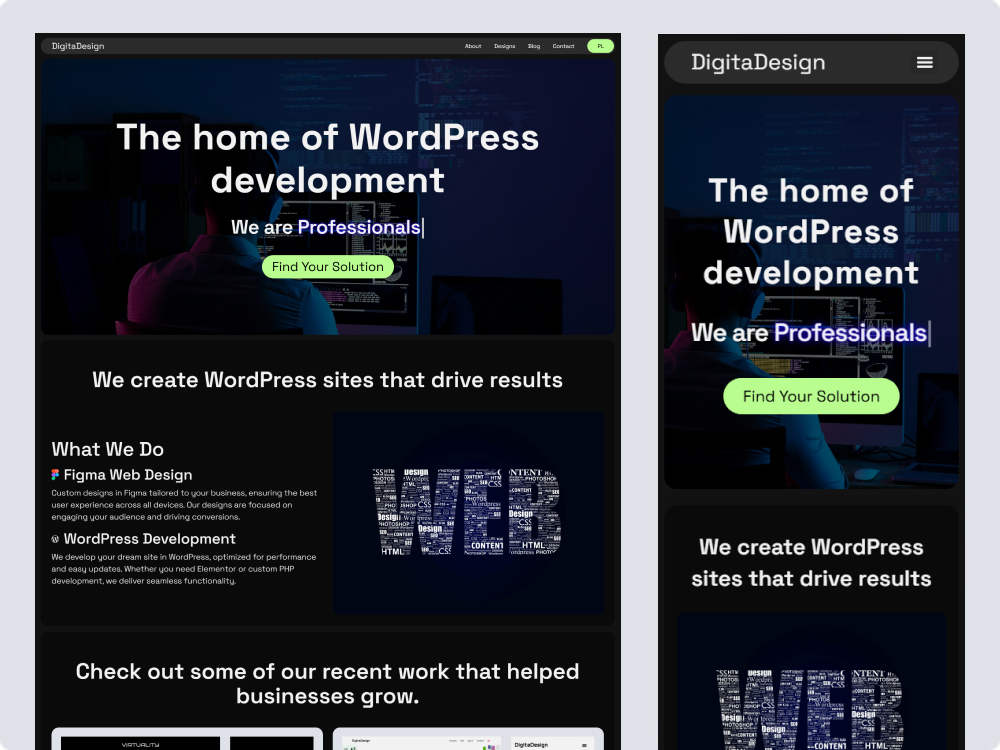The image size is (1000, 750).
Task: Switch language with the green PL button
Action: (x=600, y=46)
